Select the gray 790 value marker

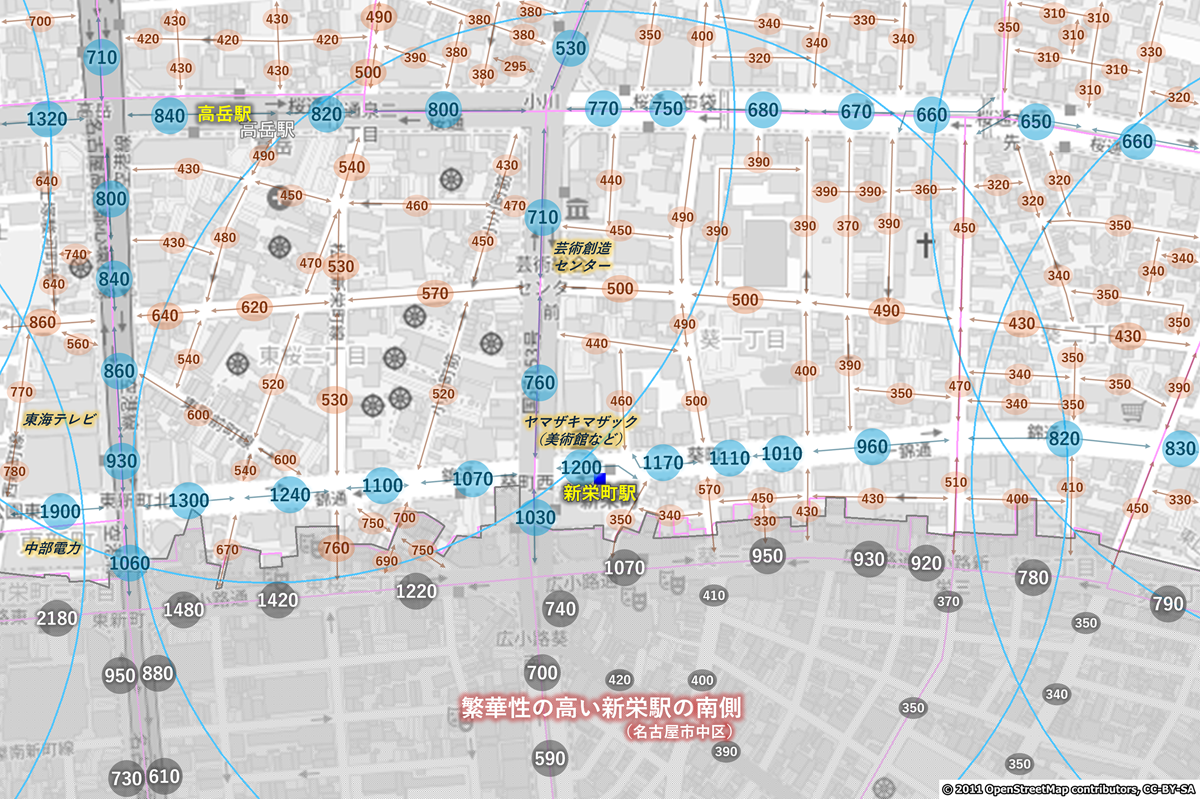[1168, 603]
